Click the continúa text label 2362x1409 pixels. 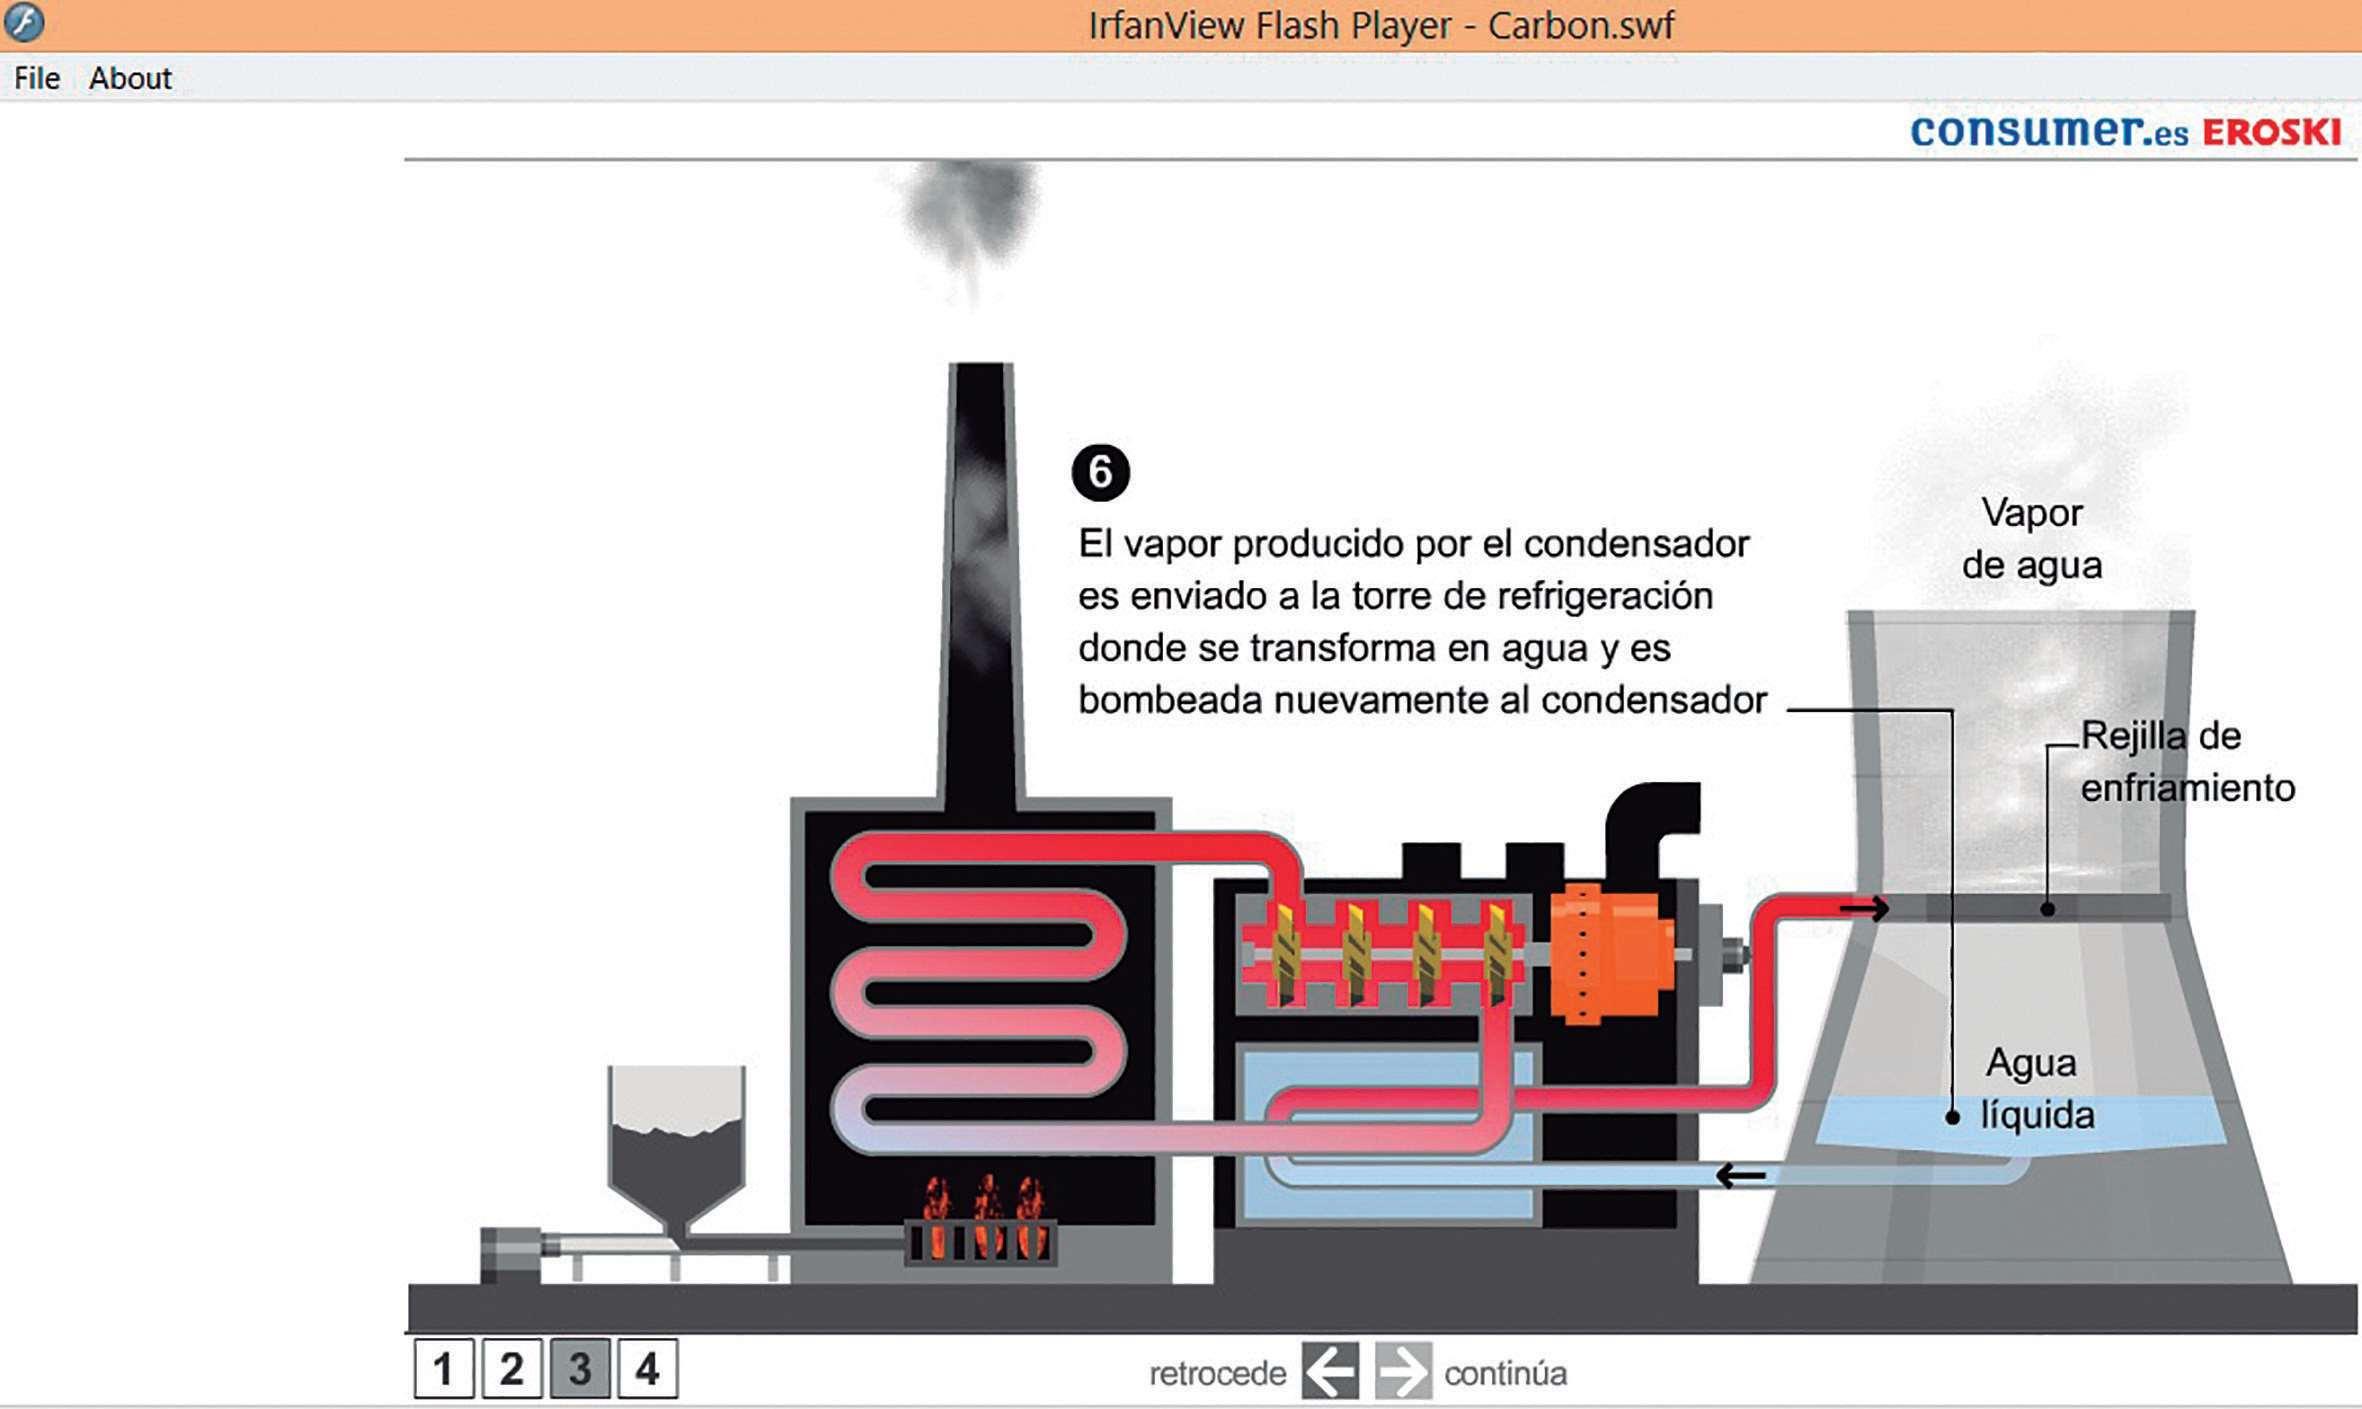(1505, 1373)
